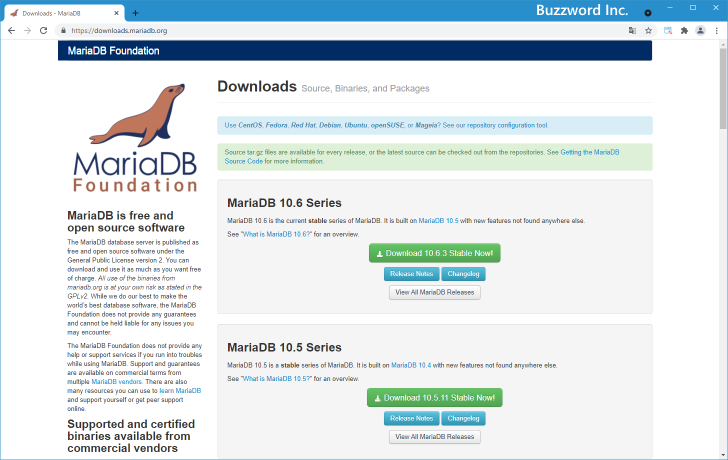
Task: Open a new tab with plus button
Action: 135,12
